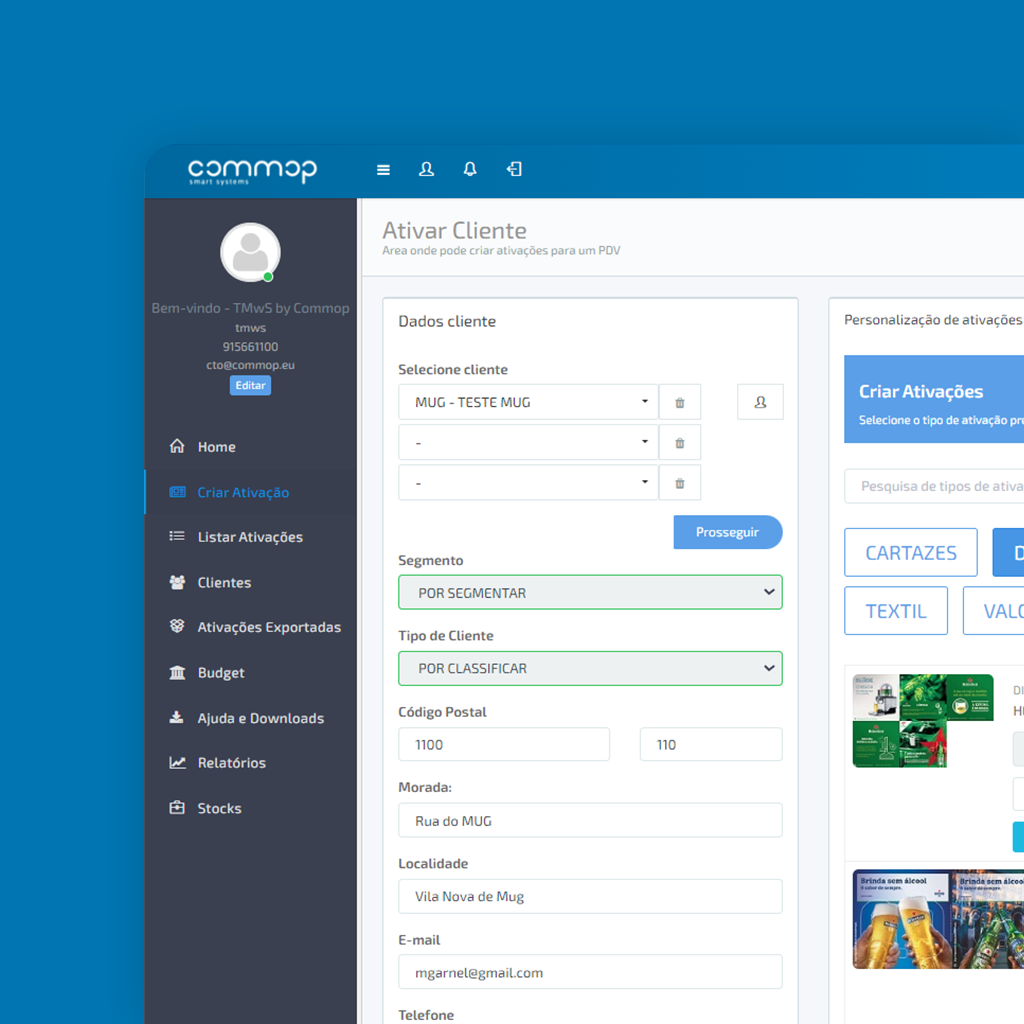The height and width of the screenshot is (1024, 1024).
Task: Click the Editar profile button
Action: pos(250,385)
